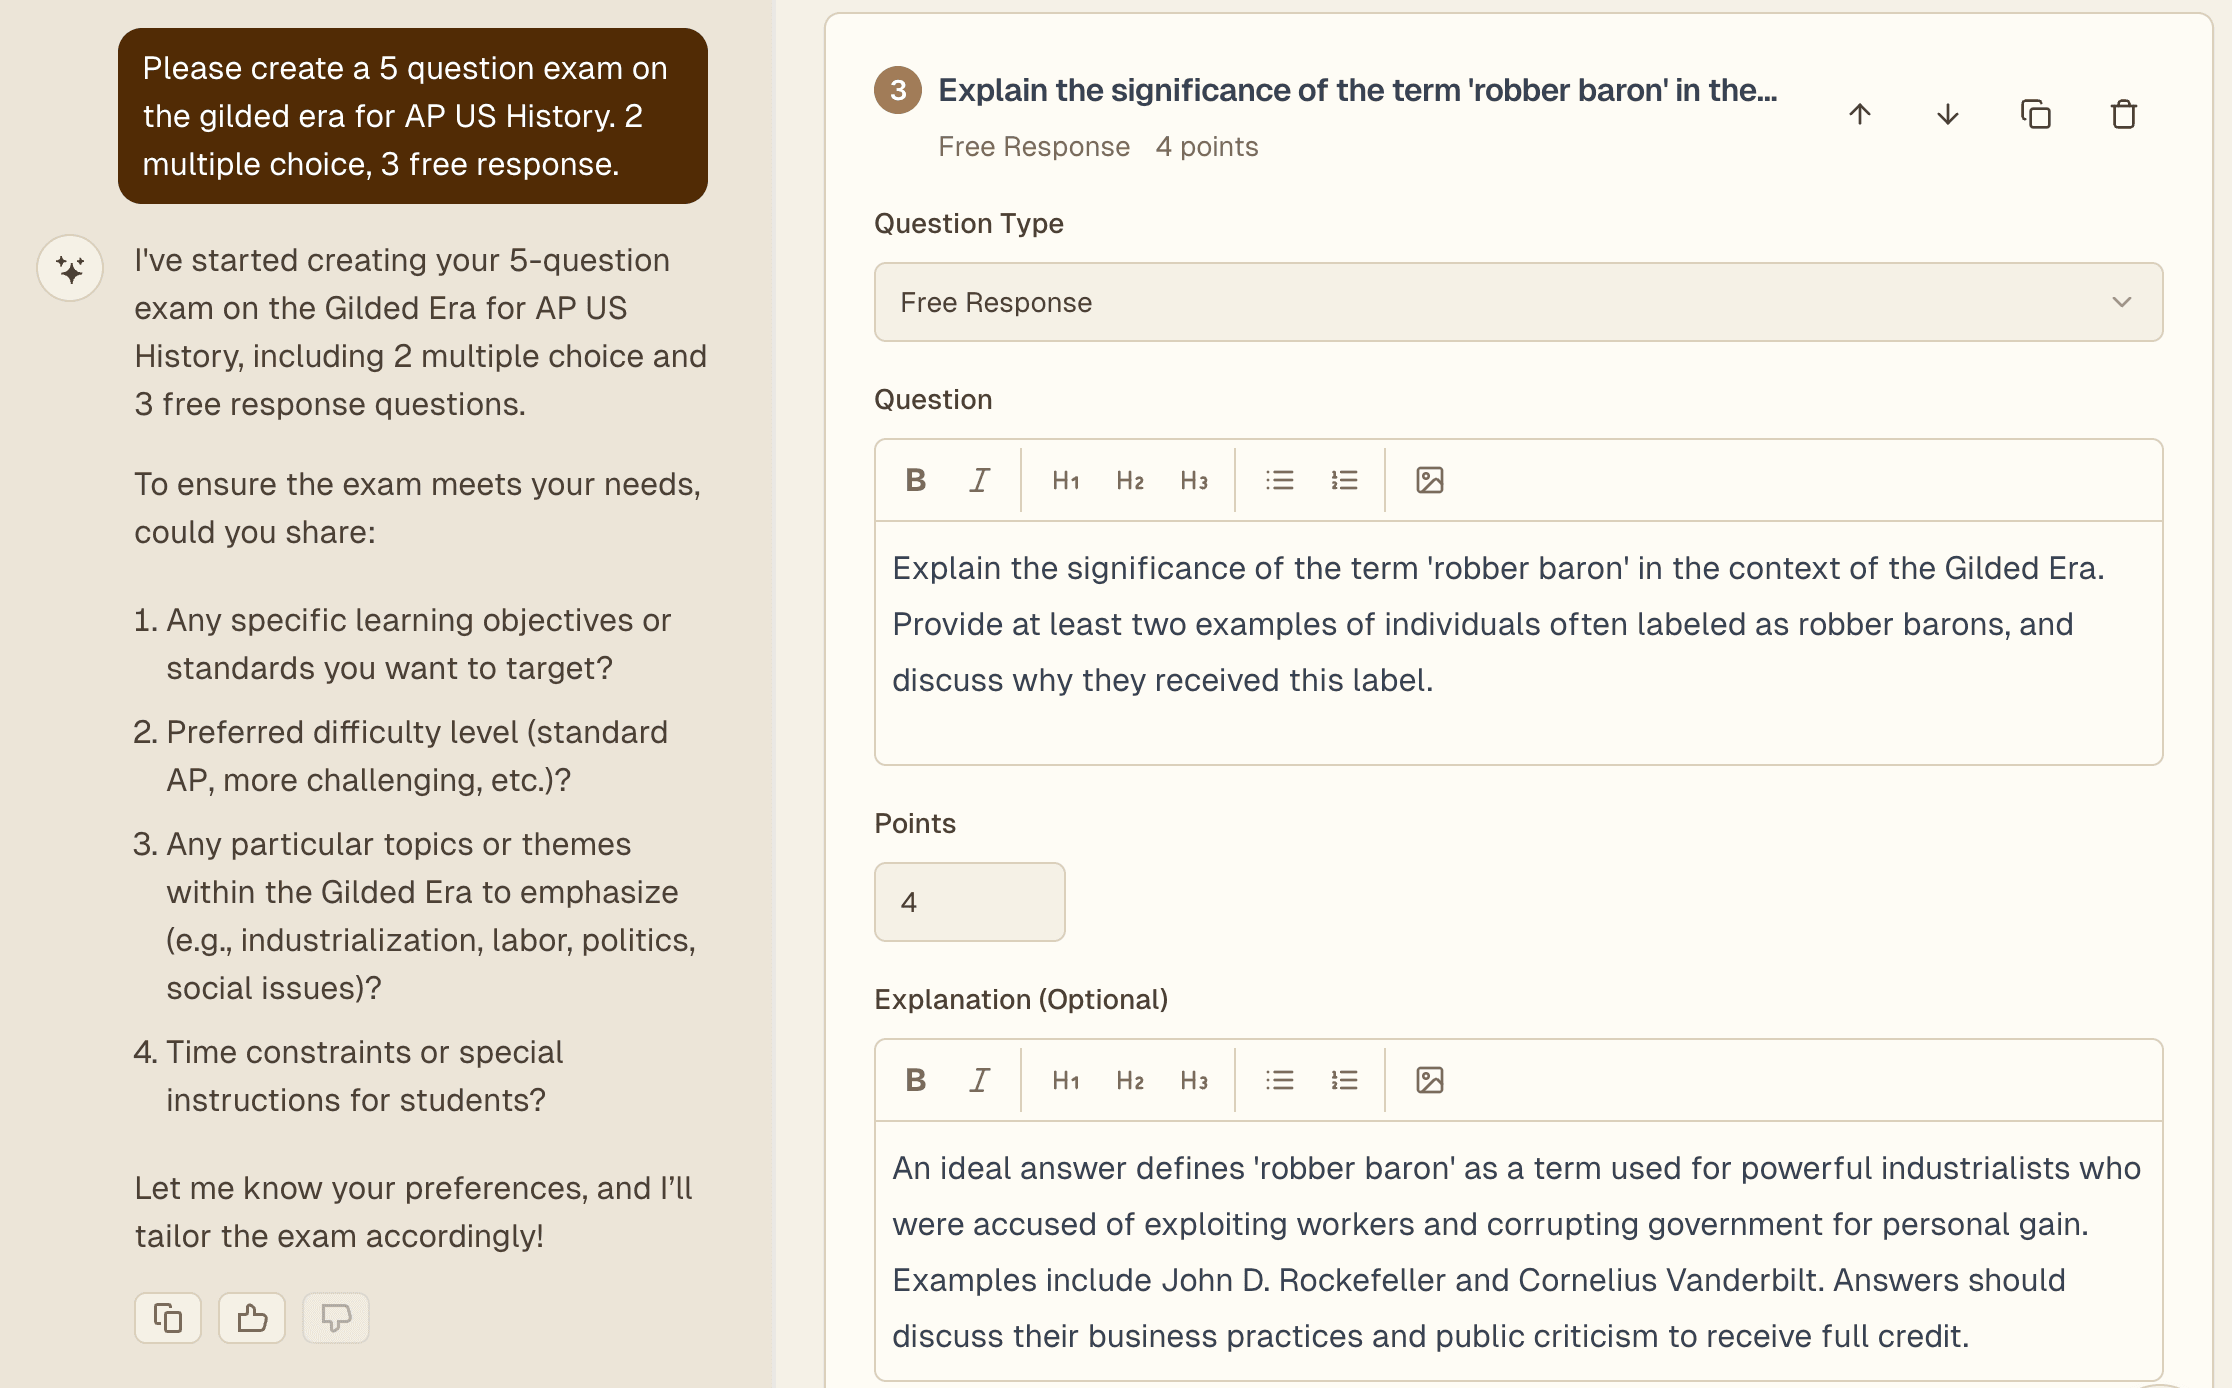Click the Points input field

click(969, 902)
